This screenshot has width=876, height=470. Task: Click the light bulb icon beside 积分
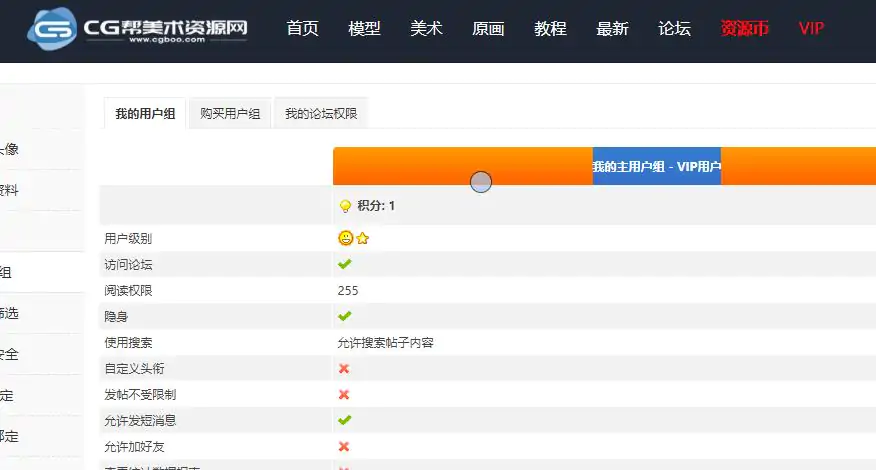[345, 206]
